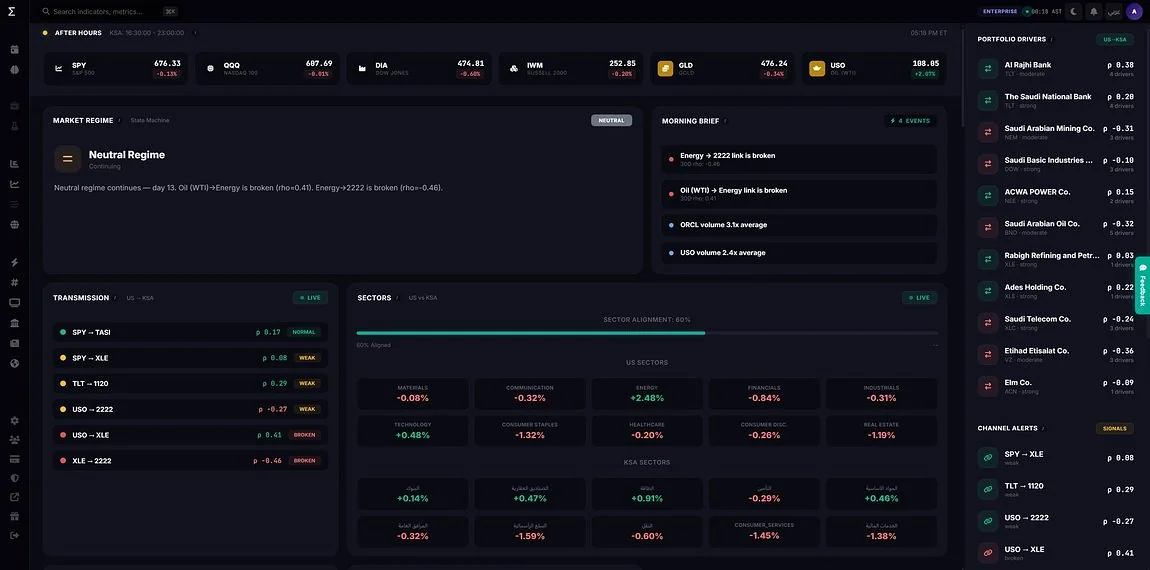
Task: Click the logout arrow sidebar icon
Action: pos(15,535)
